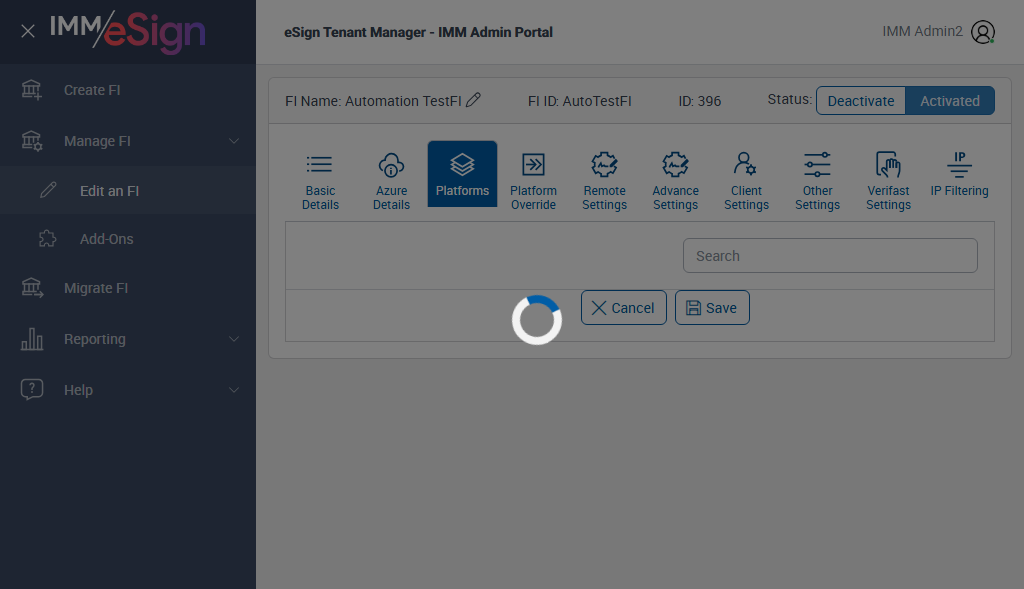Image resolution: width=1024 pixels, height=589 pixels.
Task: Open the IP Filtering tab
Action: pos(959,174)
